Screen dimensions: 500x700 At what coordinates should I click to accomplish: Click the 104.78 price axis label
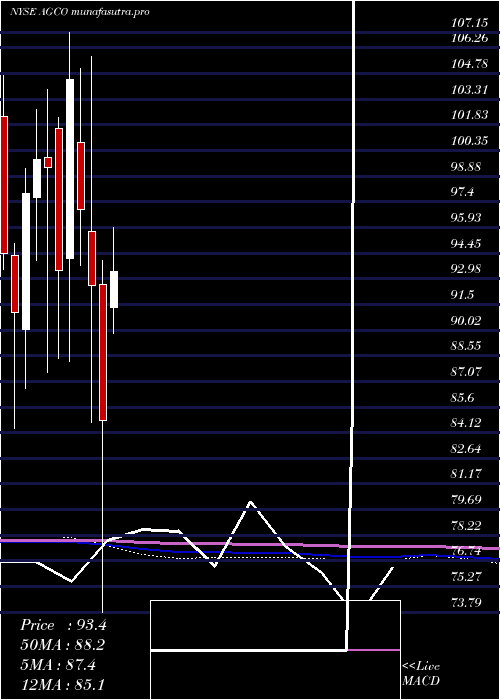coord(470,64)
